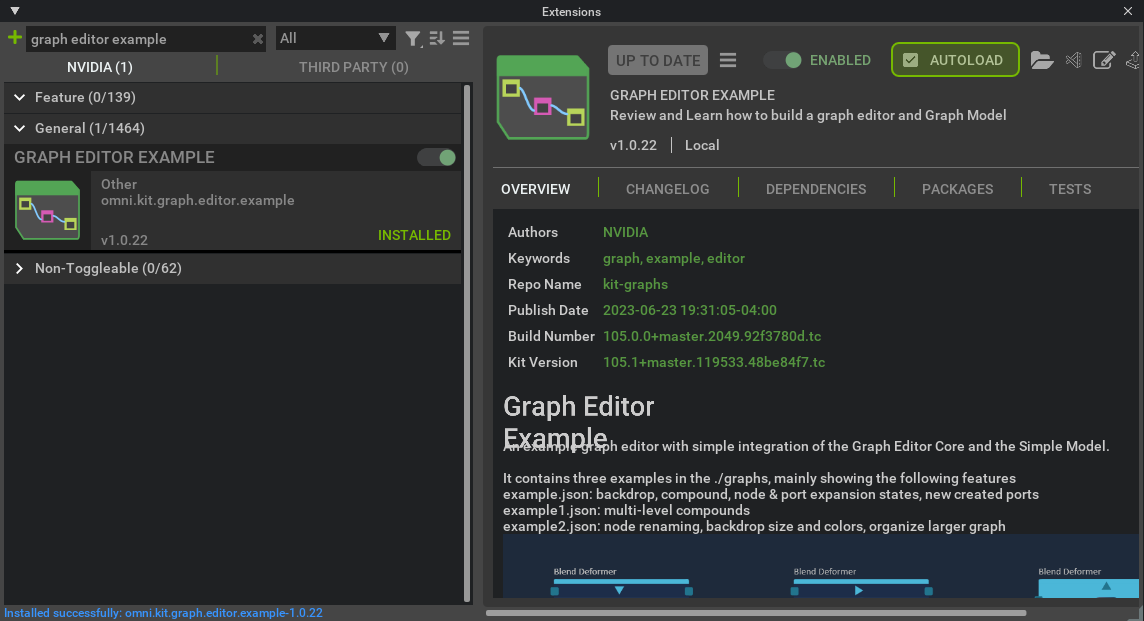
Task: Open in Visual Studio Code icon
Action: 1073,60
